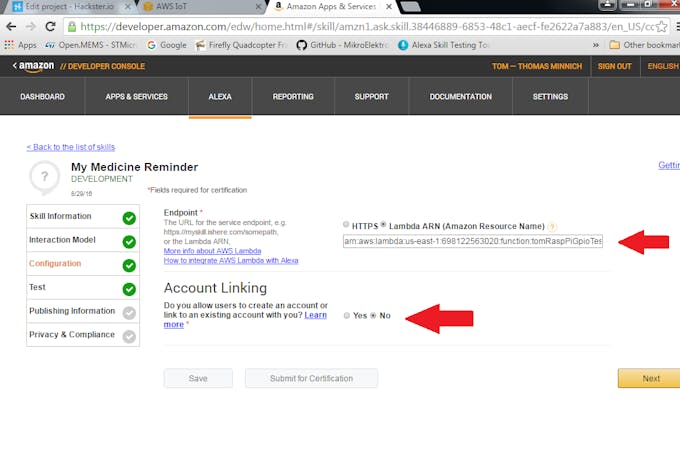Open the Publishing Information step
Image resolution: width=680 pixels, height=468 pixels.
(x=83, y=311)
